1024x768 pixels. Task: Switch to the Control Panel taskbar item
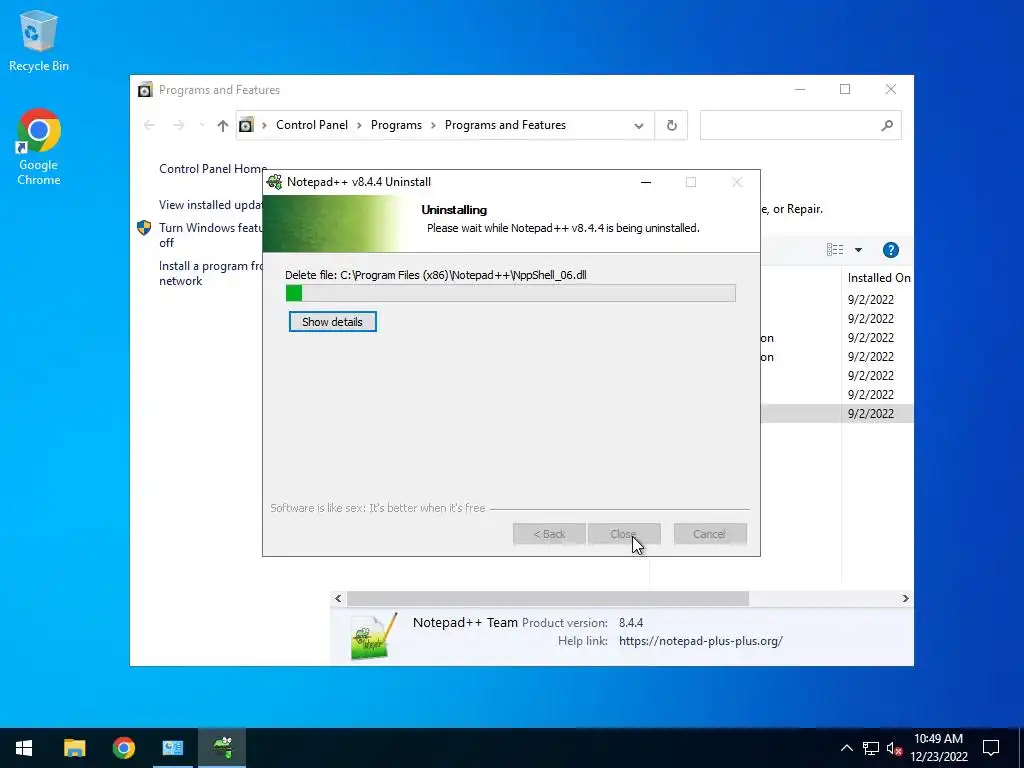173,748
